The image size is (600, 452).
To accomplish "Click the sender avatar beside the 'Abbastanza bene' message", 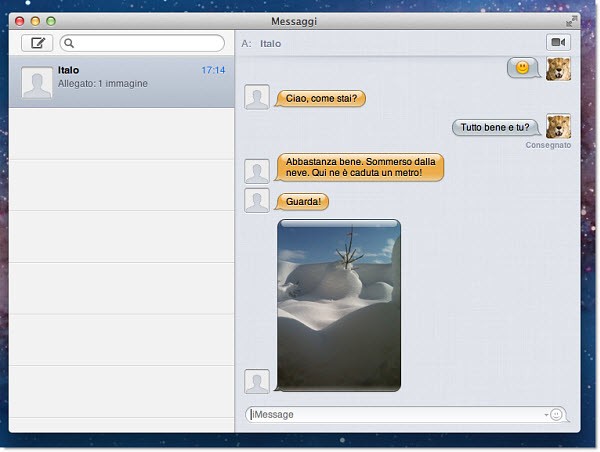I will [x=257, y=171].
